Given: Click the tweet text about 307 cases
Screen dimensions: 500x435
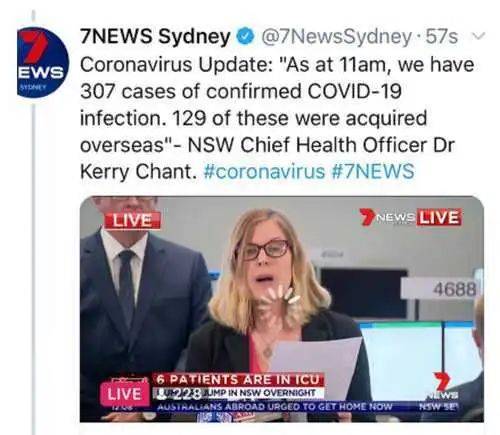Looking at the screenshot, I should (x=277, y=118).
